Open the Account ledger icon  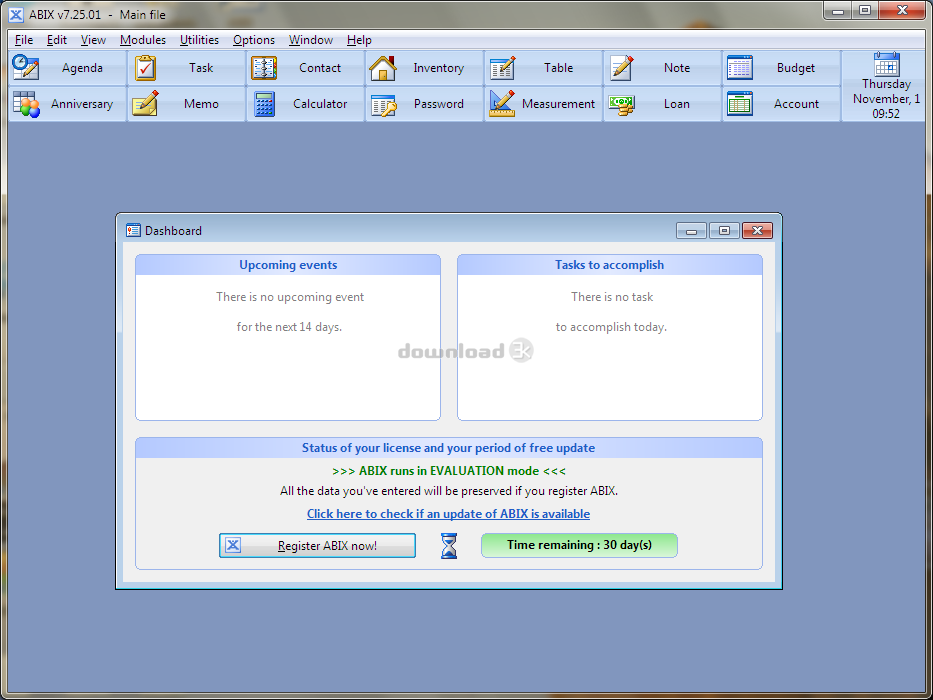(x=740, y=104)
